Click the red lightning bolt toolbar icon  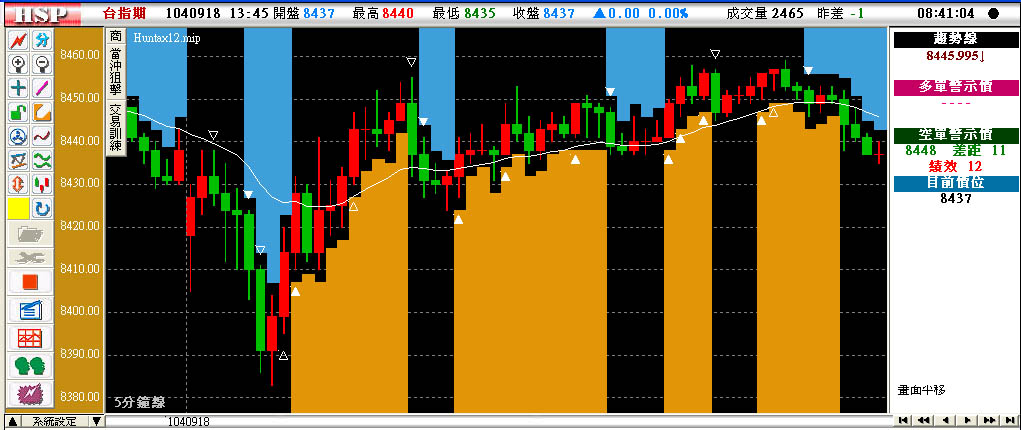click(x=20, y=40)
